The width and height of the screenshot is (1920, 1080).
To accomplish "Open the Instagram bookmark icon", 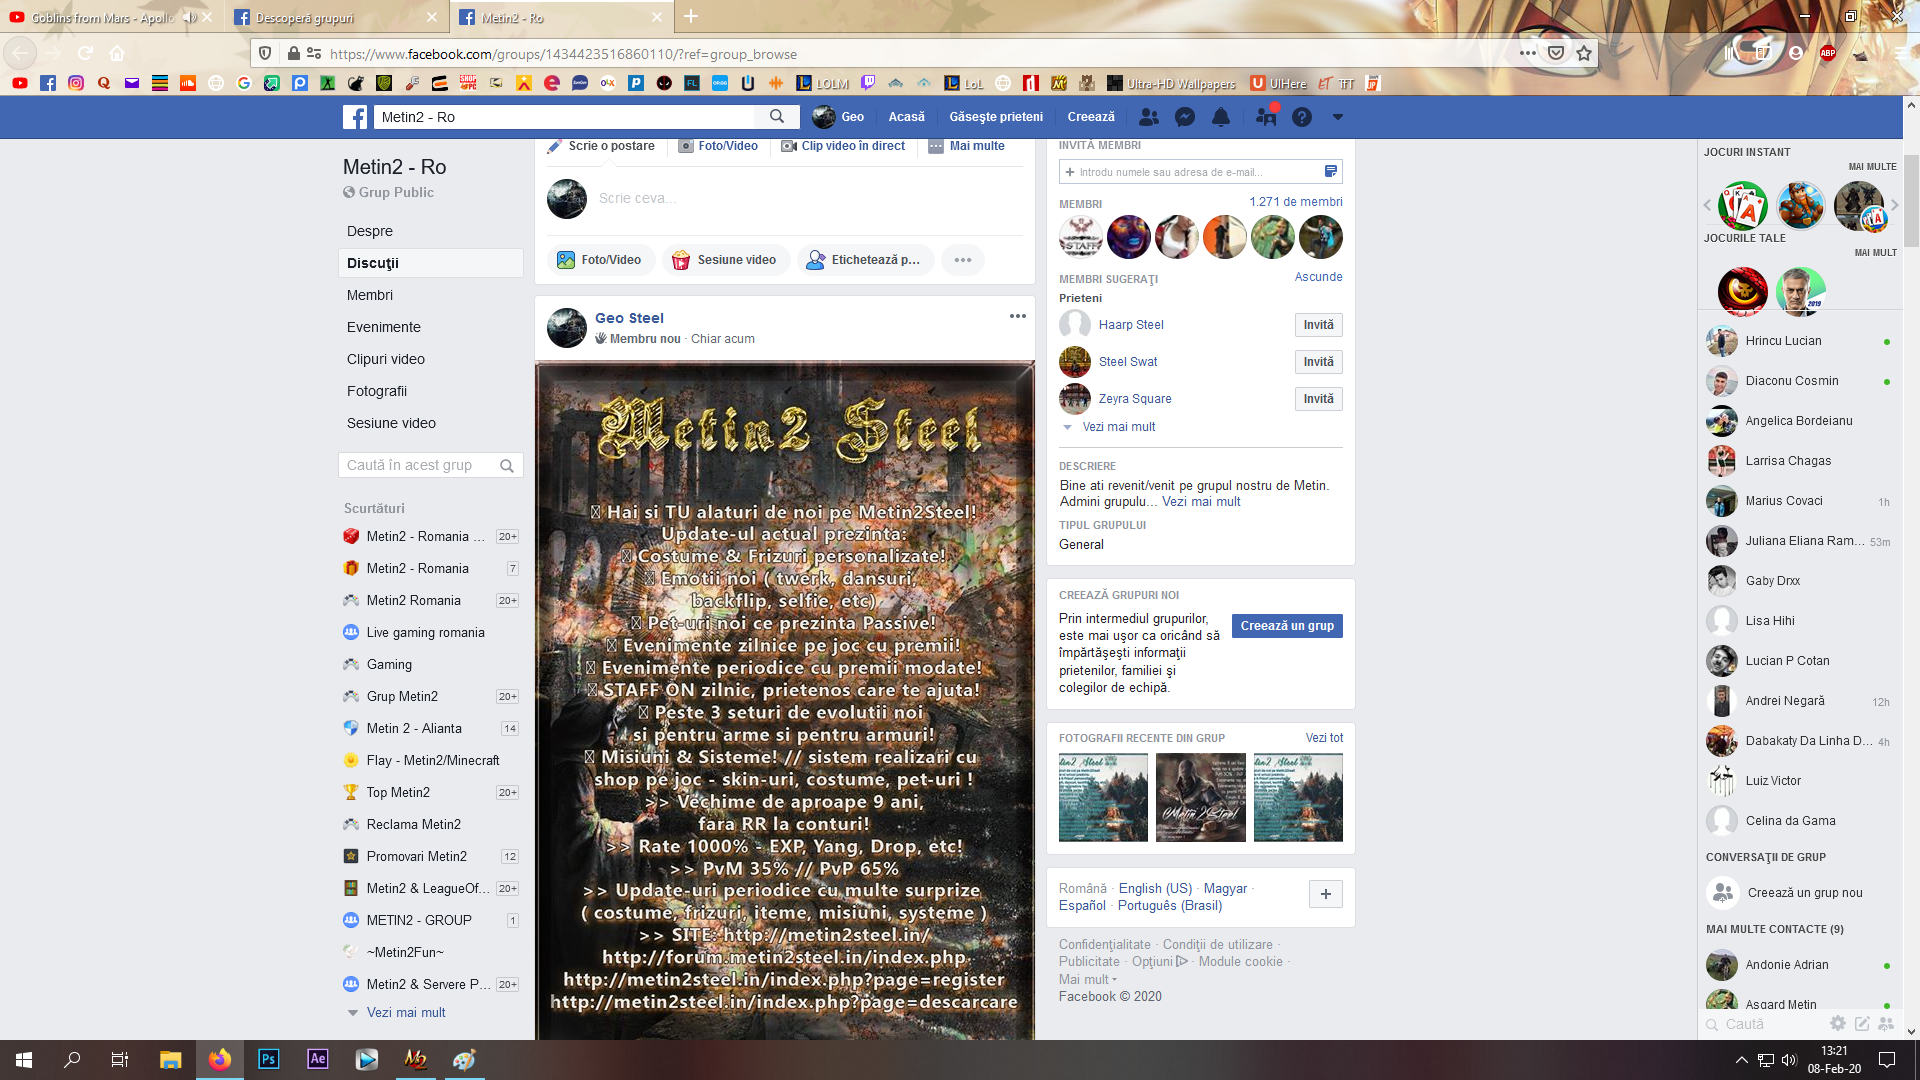I will coord(76,83).
